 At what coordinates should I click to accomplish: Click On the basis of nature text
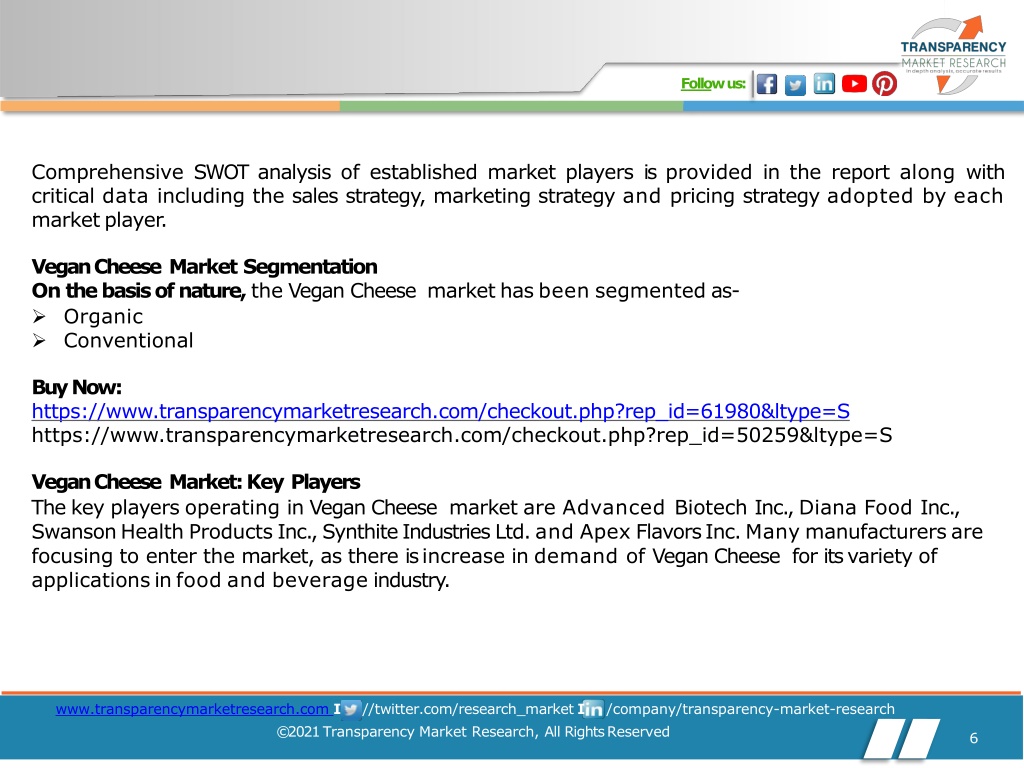[x=138, y=291]
